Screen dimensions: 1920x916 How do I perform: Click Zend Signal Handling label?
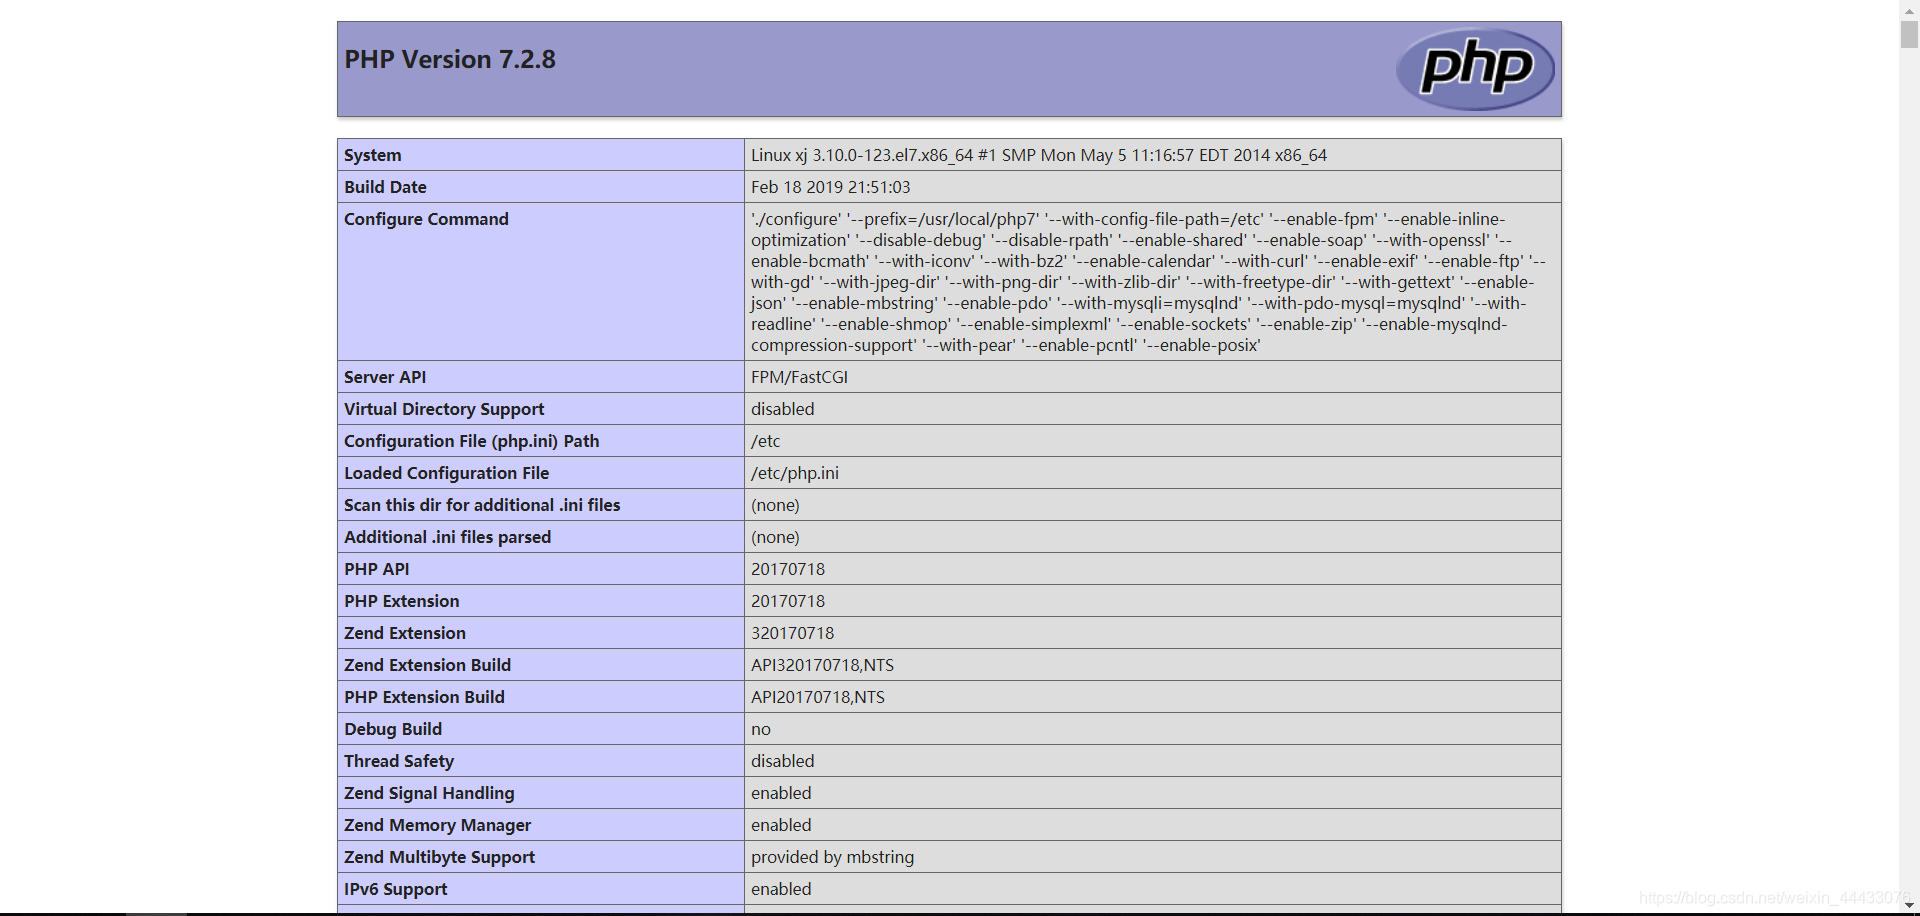pos(429,793)
